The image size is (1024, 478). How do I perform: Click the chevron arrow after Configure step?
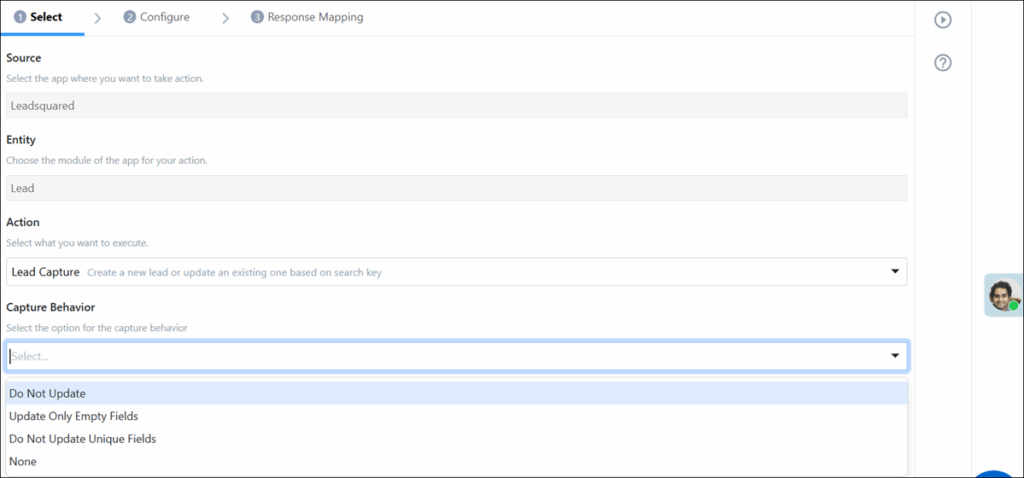(225, 18)
